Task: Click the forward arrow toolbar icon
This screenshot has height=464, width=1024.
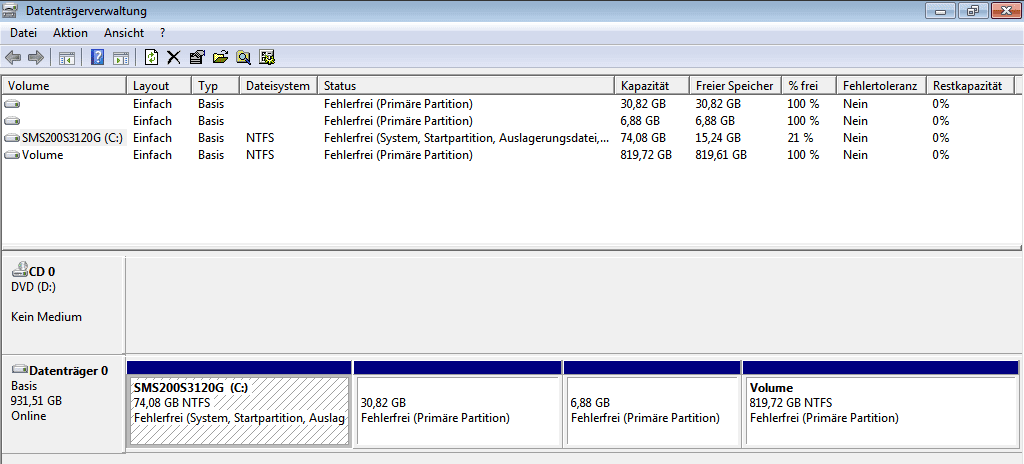Action: point(35,58)
